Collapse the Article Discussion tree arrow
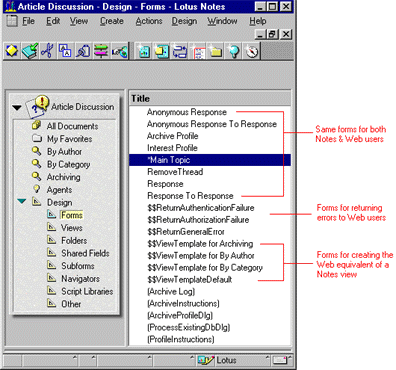The height and width of the screenshot is (370, 396). point(17,107)
